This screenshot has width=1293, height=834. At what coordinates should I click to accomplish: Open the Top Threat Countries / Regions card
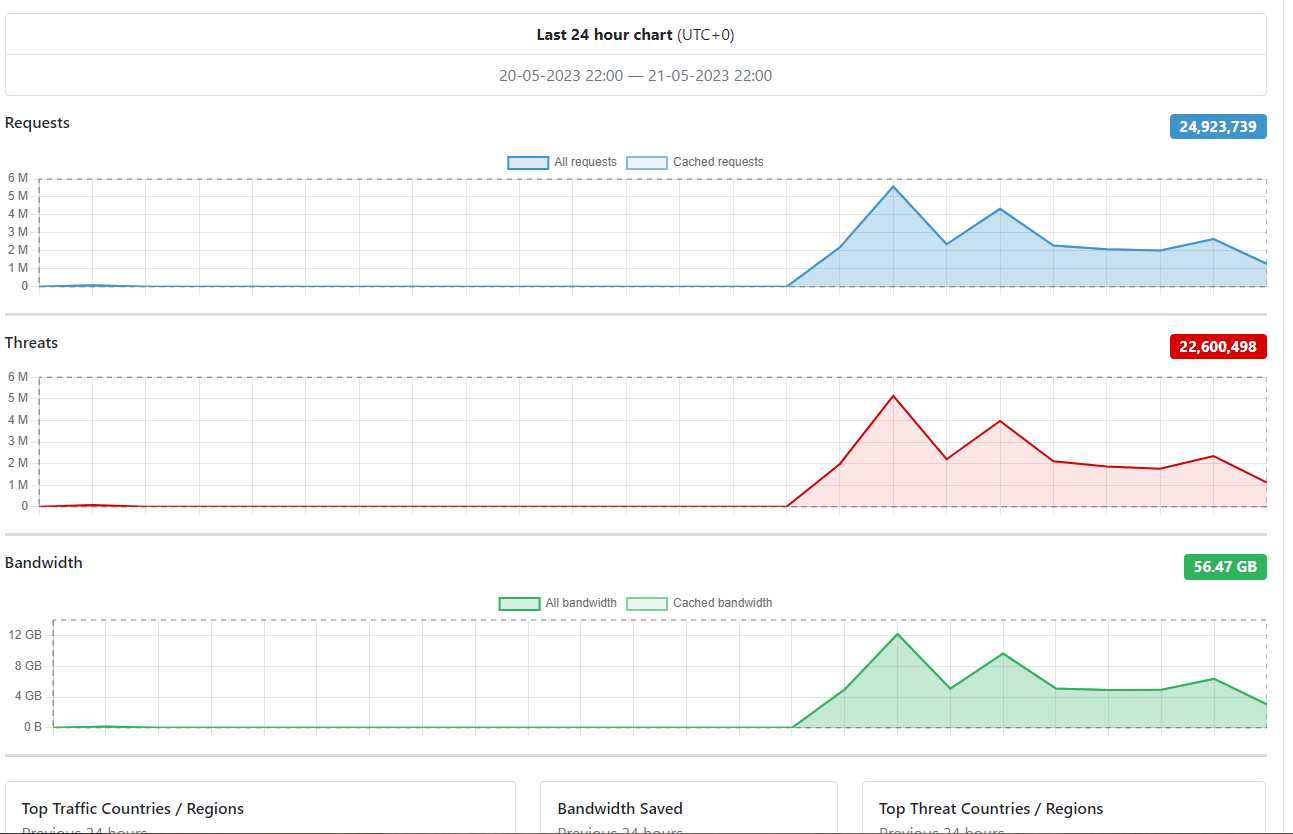click(1064, 808)
